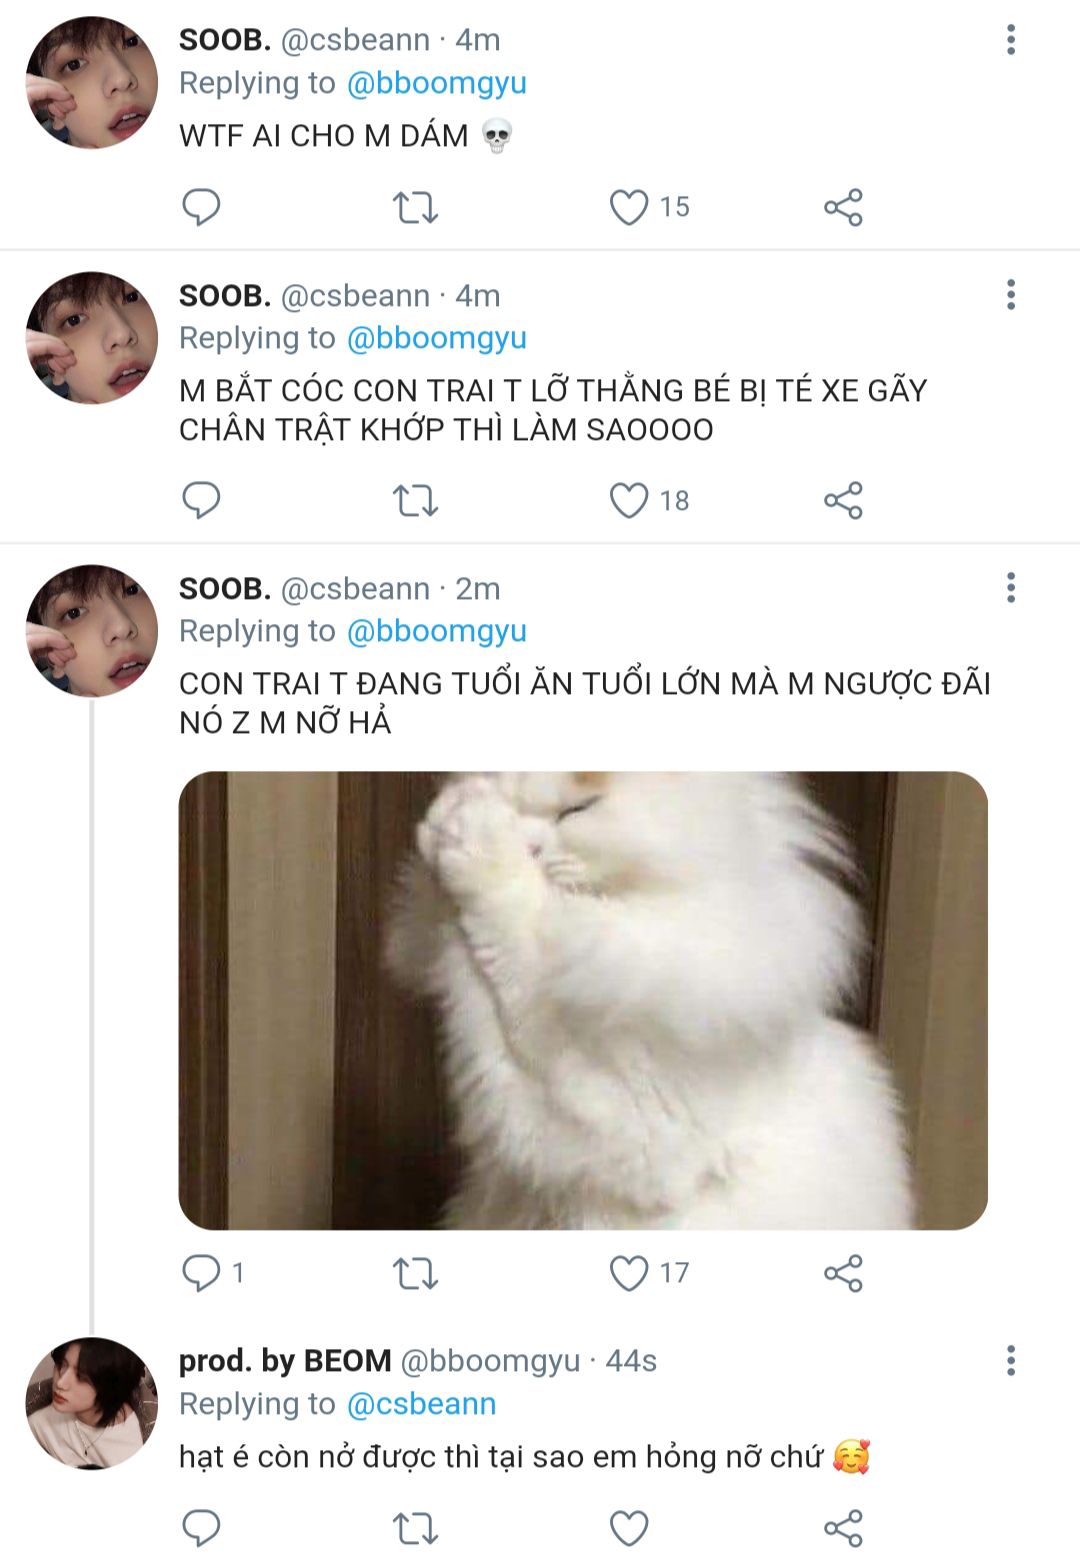This screenshot has height=1557, width=1080.
Task: Retweet the cat image tweet
Action: pyautogui.click(x=415, y=1273)
